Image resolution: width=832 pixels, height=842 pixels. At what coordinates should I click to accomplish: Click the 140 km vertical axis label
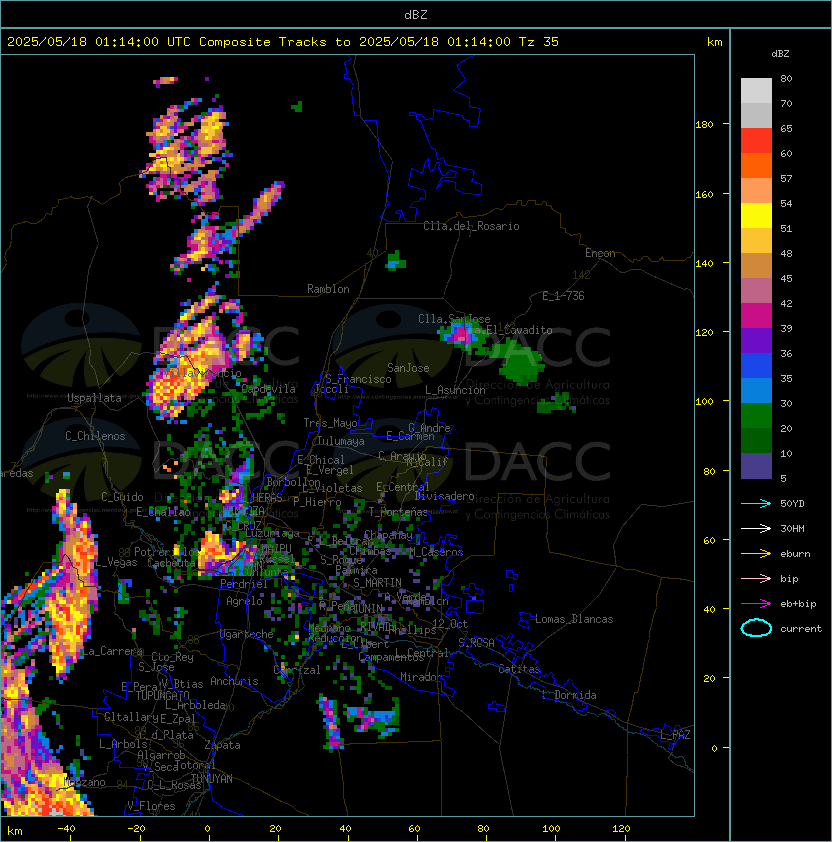(704, 263)
